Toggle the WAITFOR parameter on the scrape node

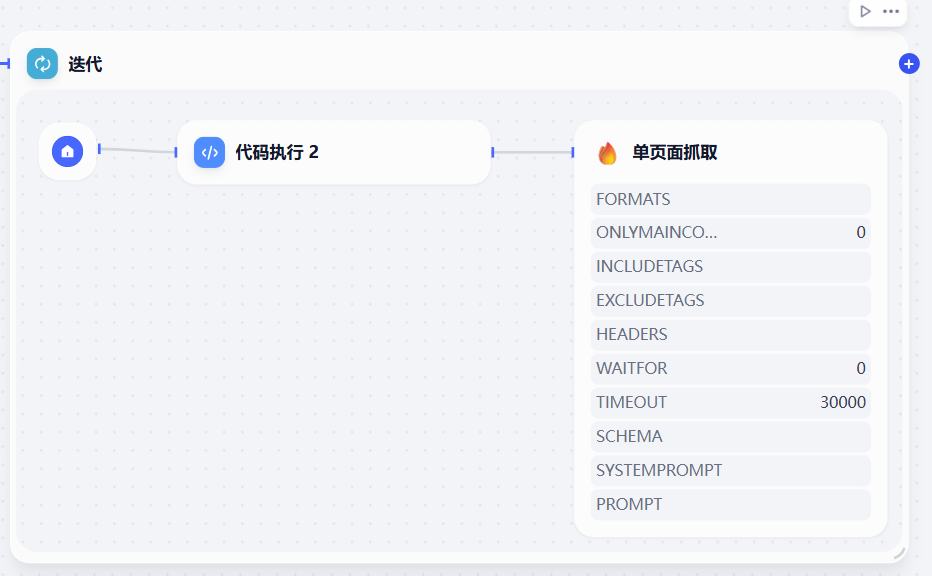730,368
